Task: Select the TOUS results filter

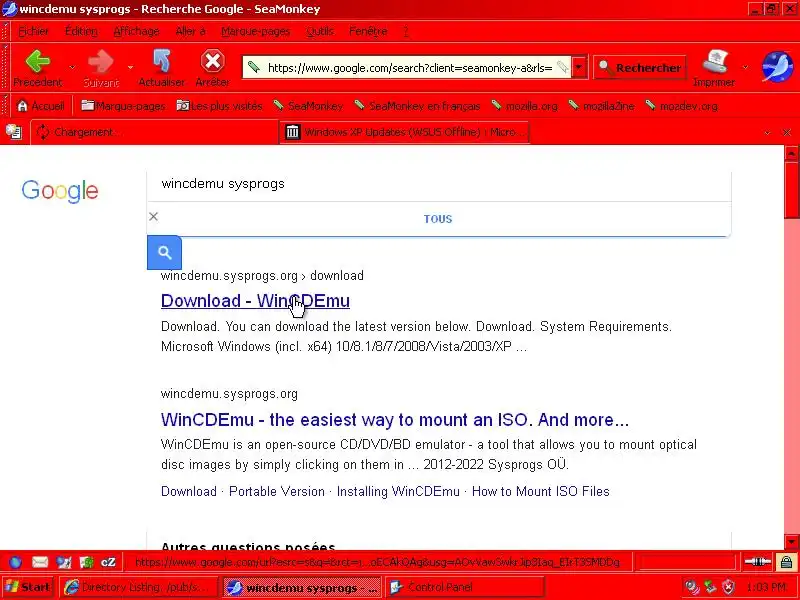Action: point(438,219)
